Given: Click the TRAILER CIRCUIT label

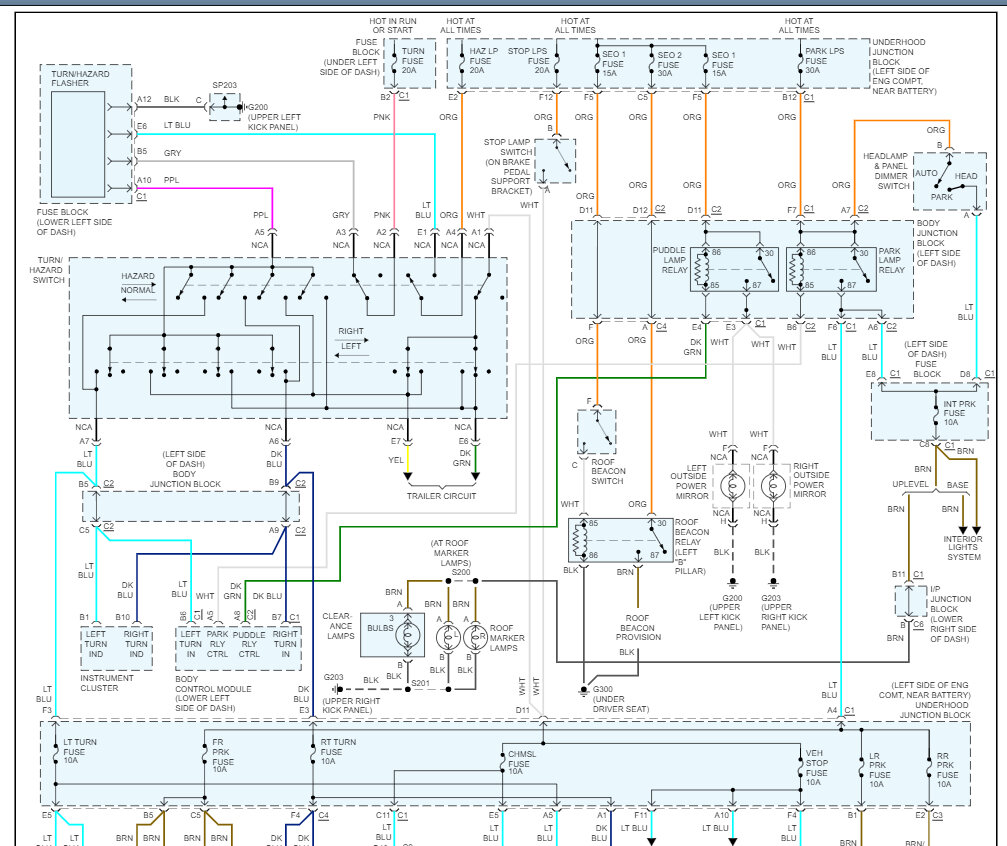Looking at the screenshot, I should point(441,496).
